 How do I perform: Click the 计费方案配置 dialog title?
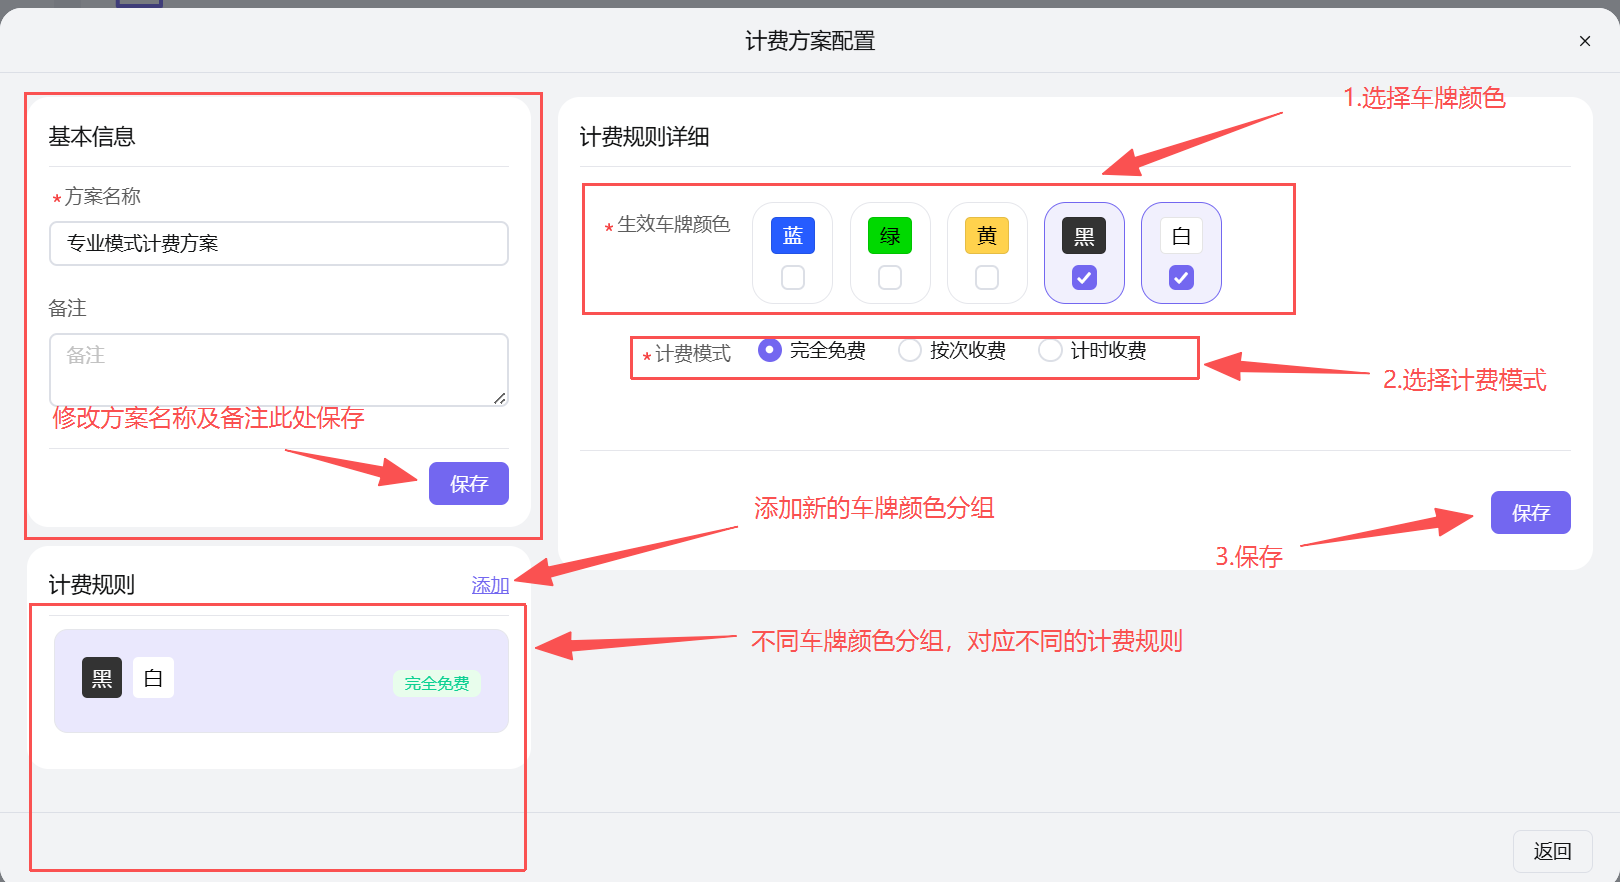click(810, 41)
